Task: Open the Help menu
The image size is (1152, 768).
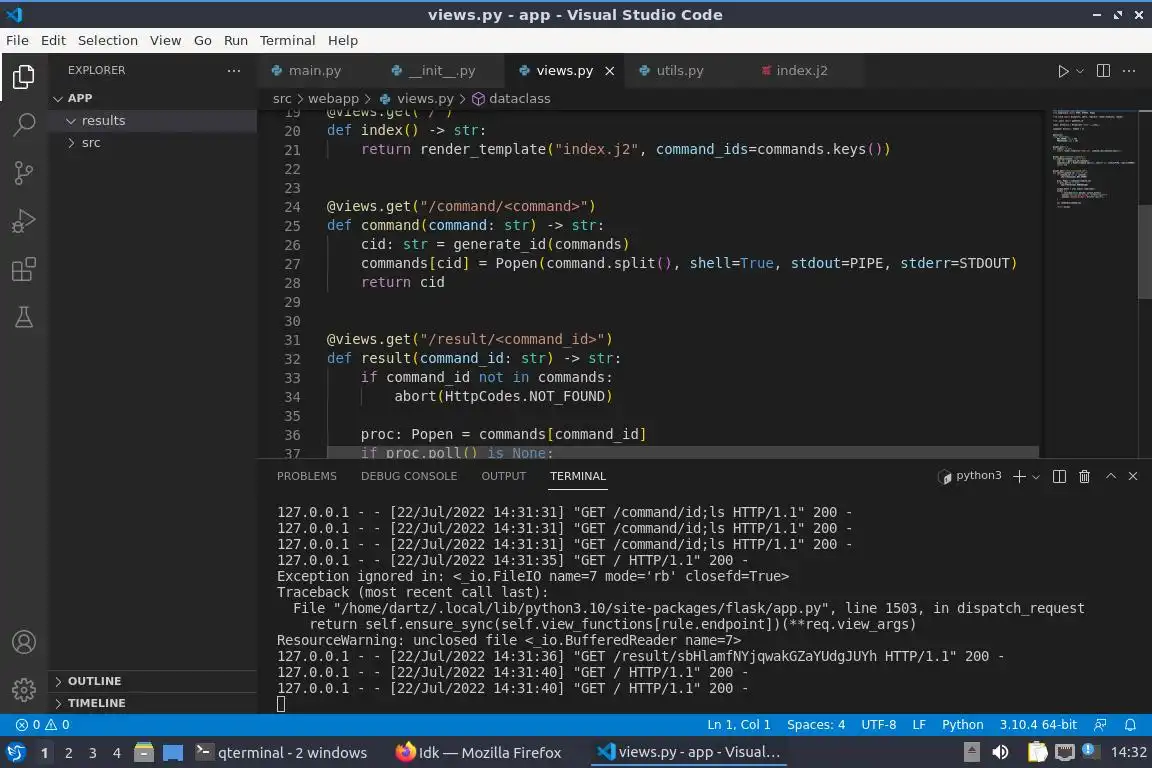Action: click(342, 40)
